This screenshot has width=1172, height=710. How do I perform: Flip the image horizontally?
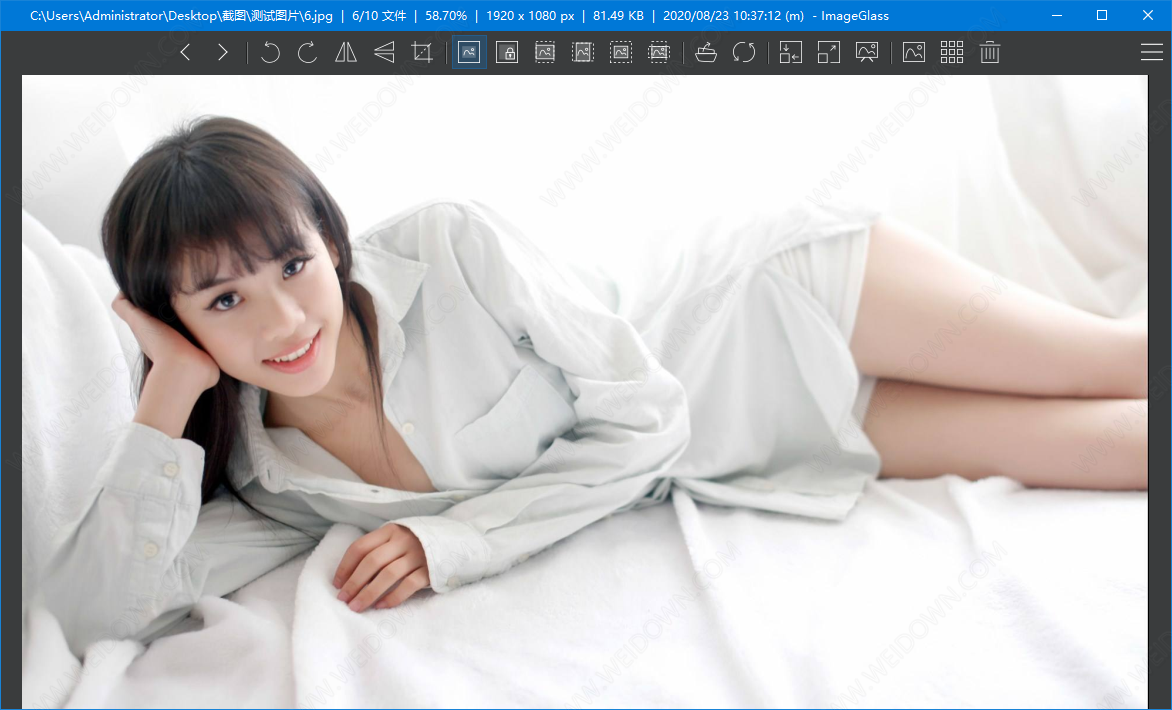click(346, 53)
